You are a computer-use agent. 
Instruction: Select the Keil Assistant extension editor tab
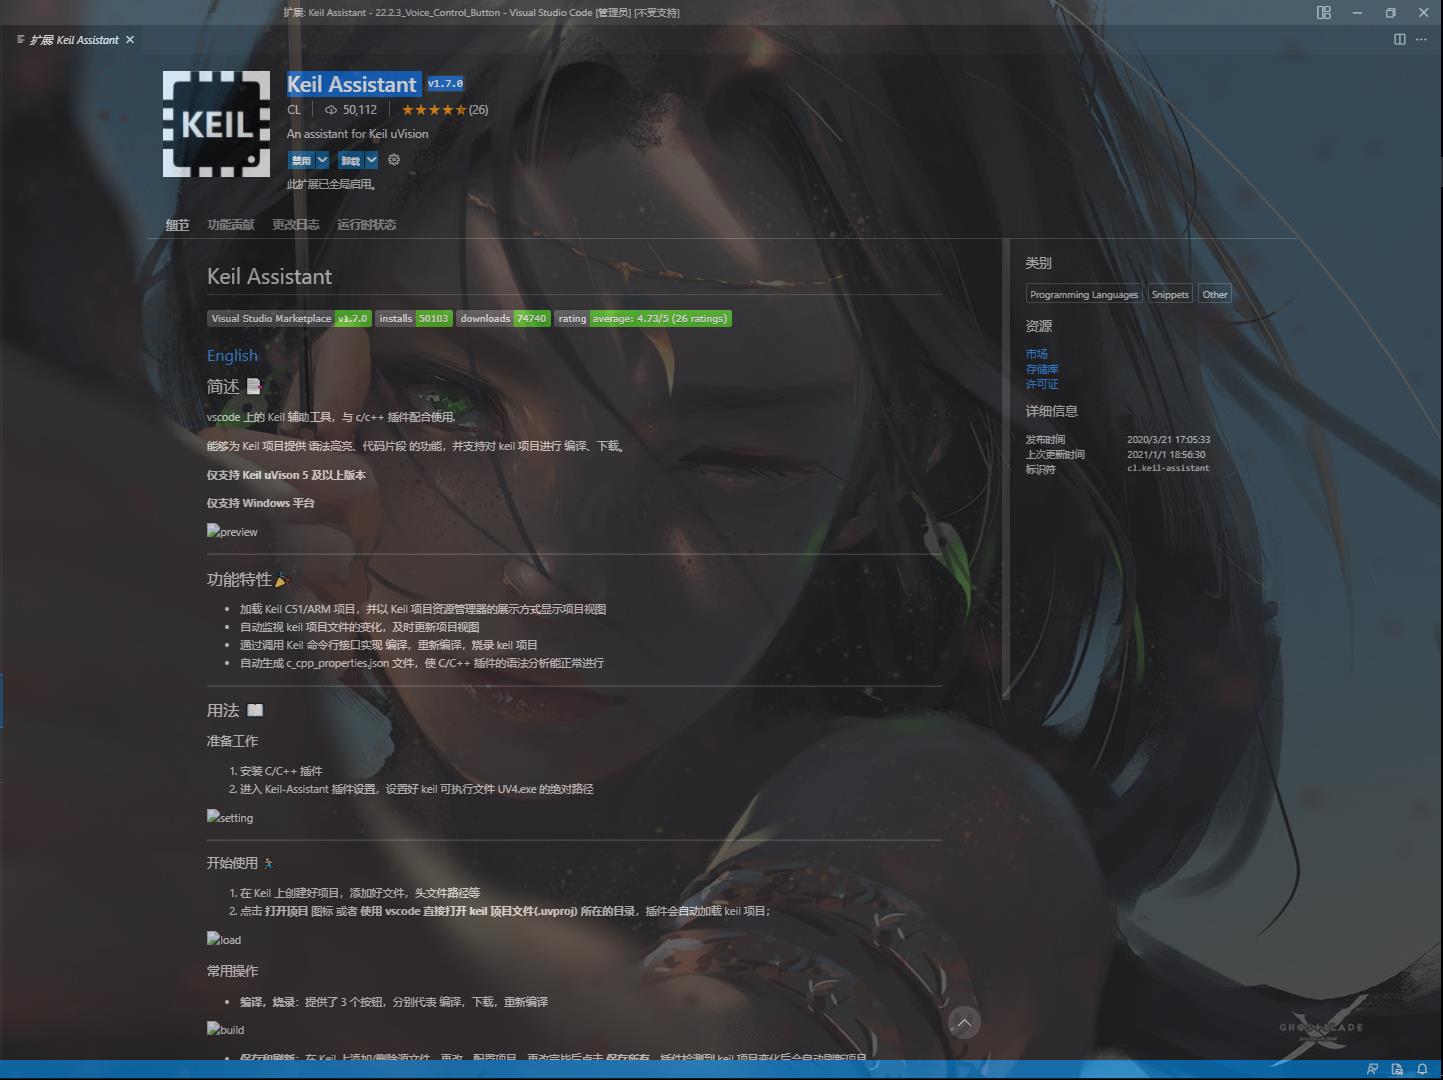(x=76, y=40)
